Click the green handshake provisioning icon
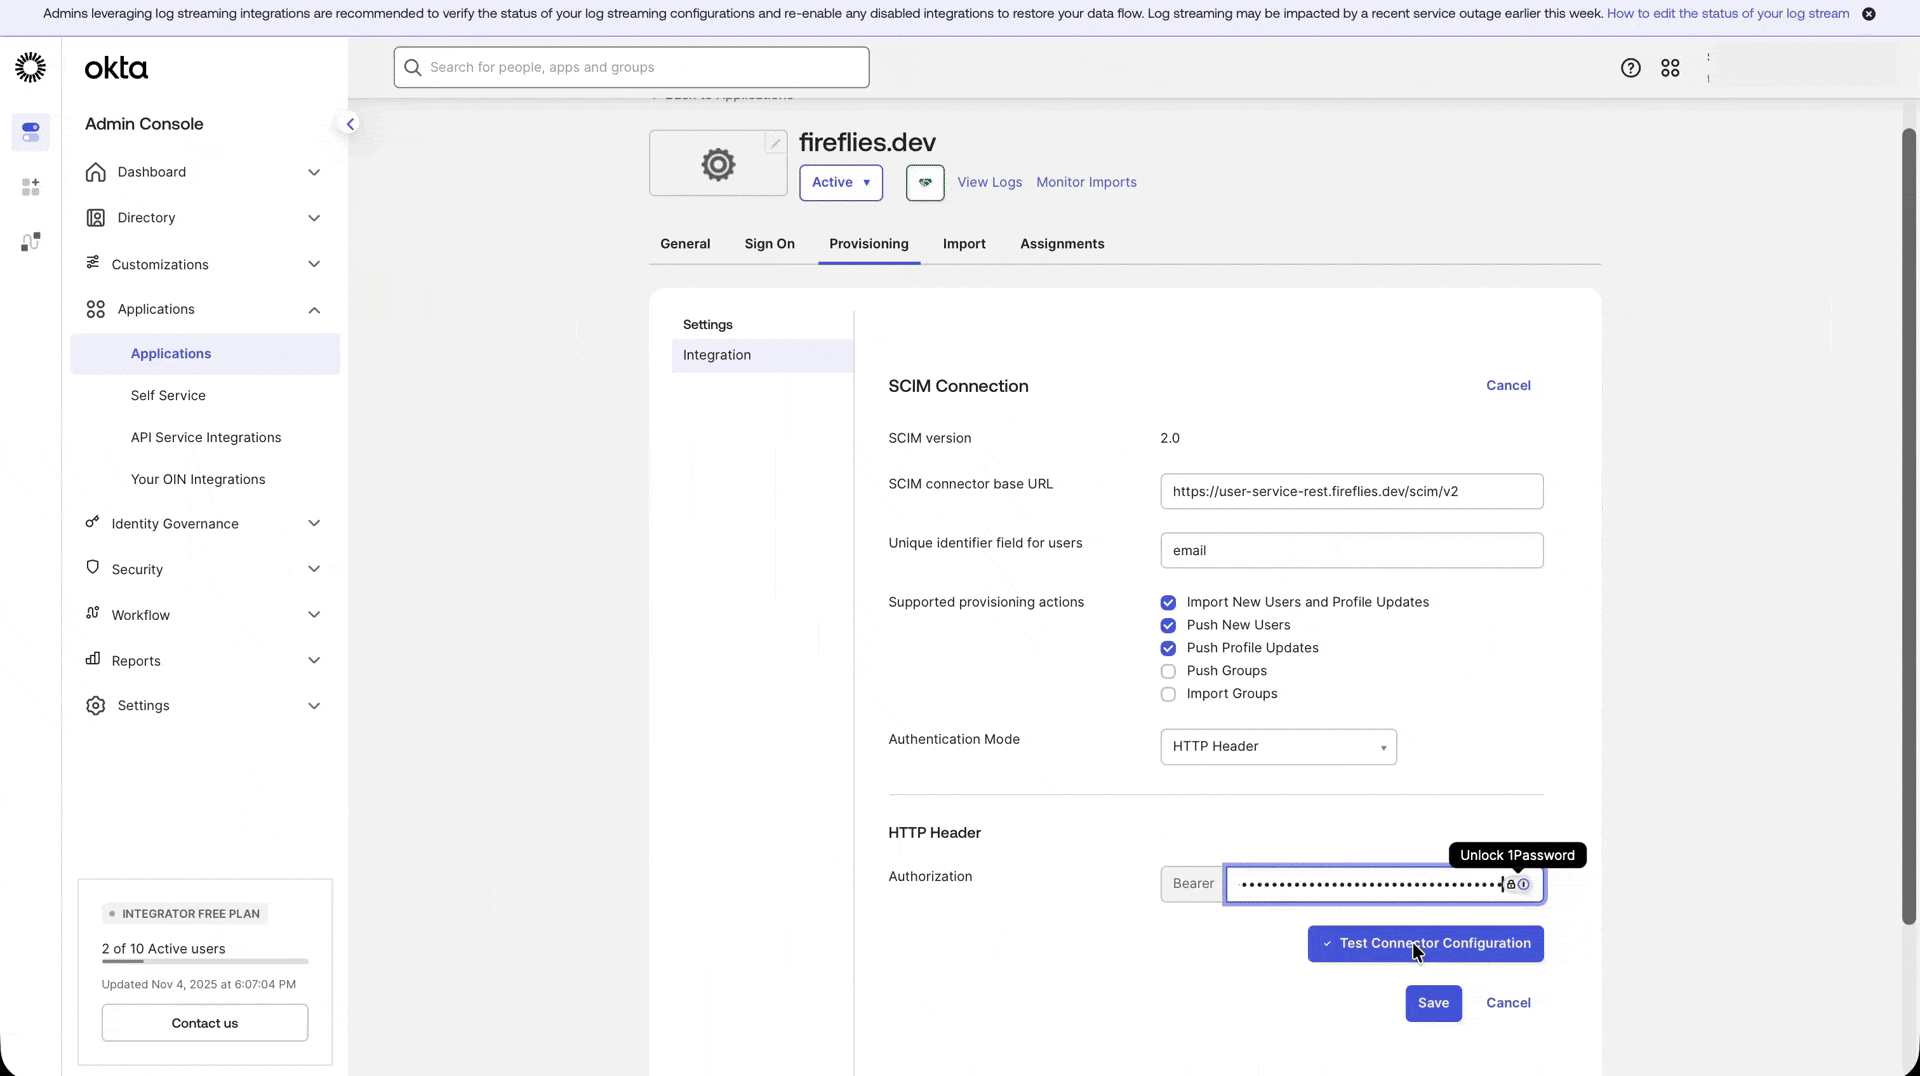Screen dimensions: 1920x1076 click(x=925, y=183)
